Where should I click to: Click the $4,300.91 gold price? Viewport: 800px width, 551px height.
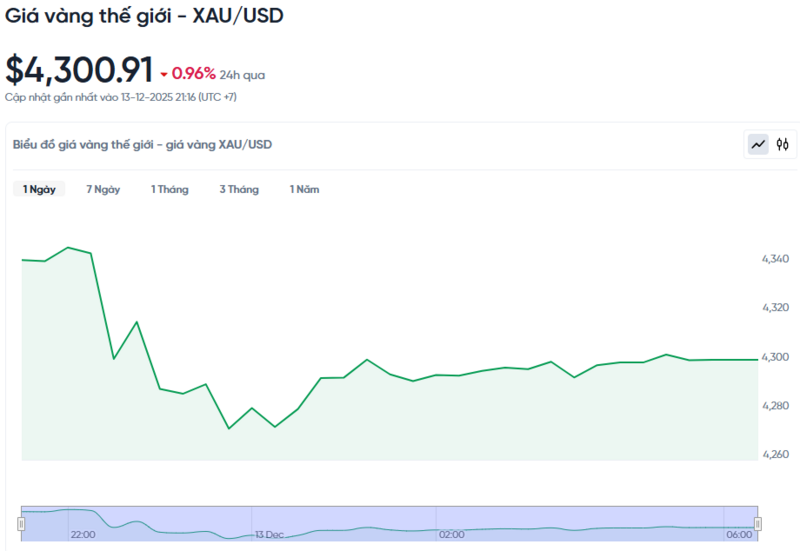(x=79, y=70)
